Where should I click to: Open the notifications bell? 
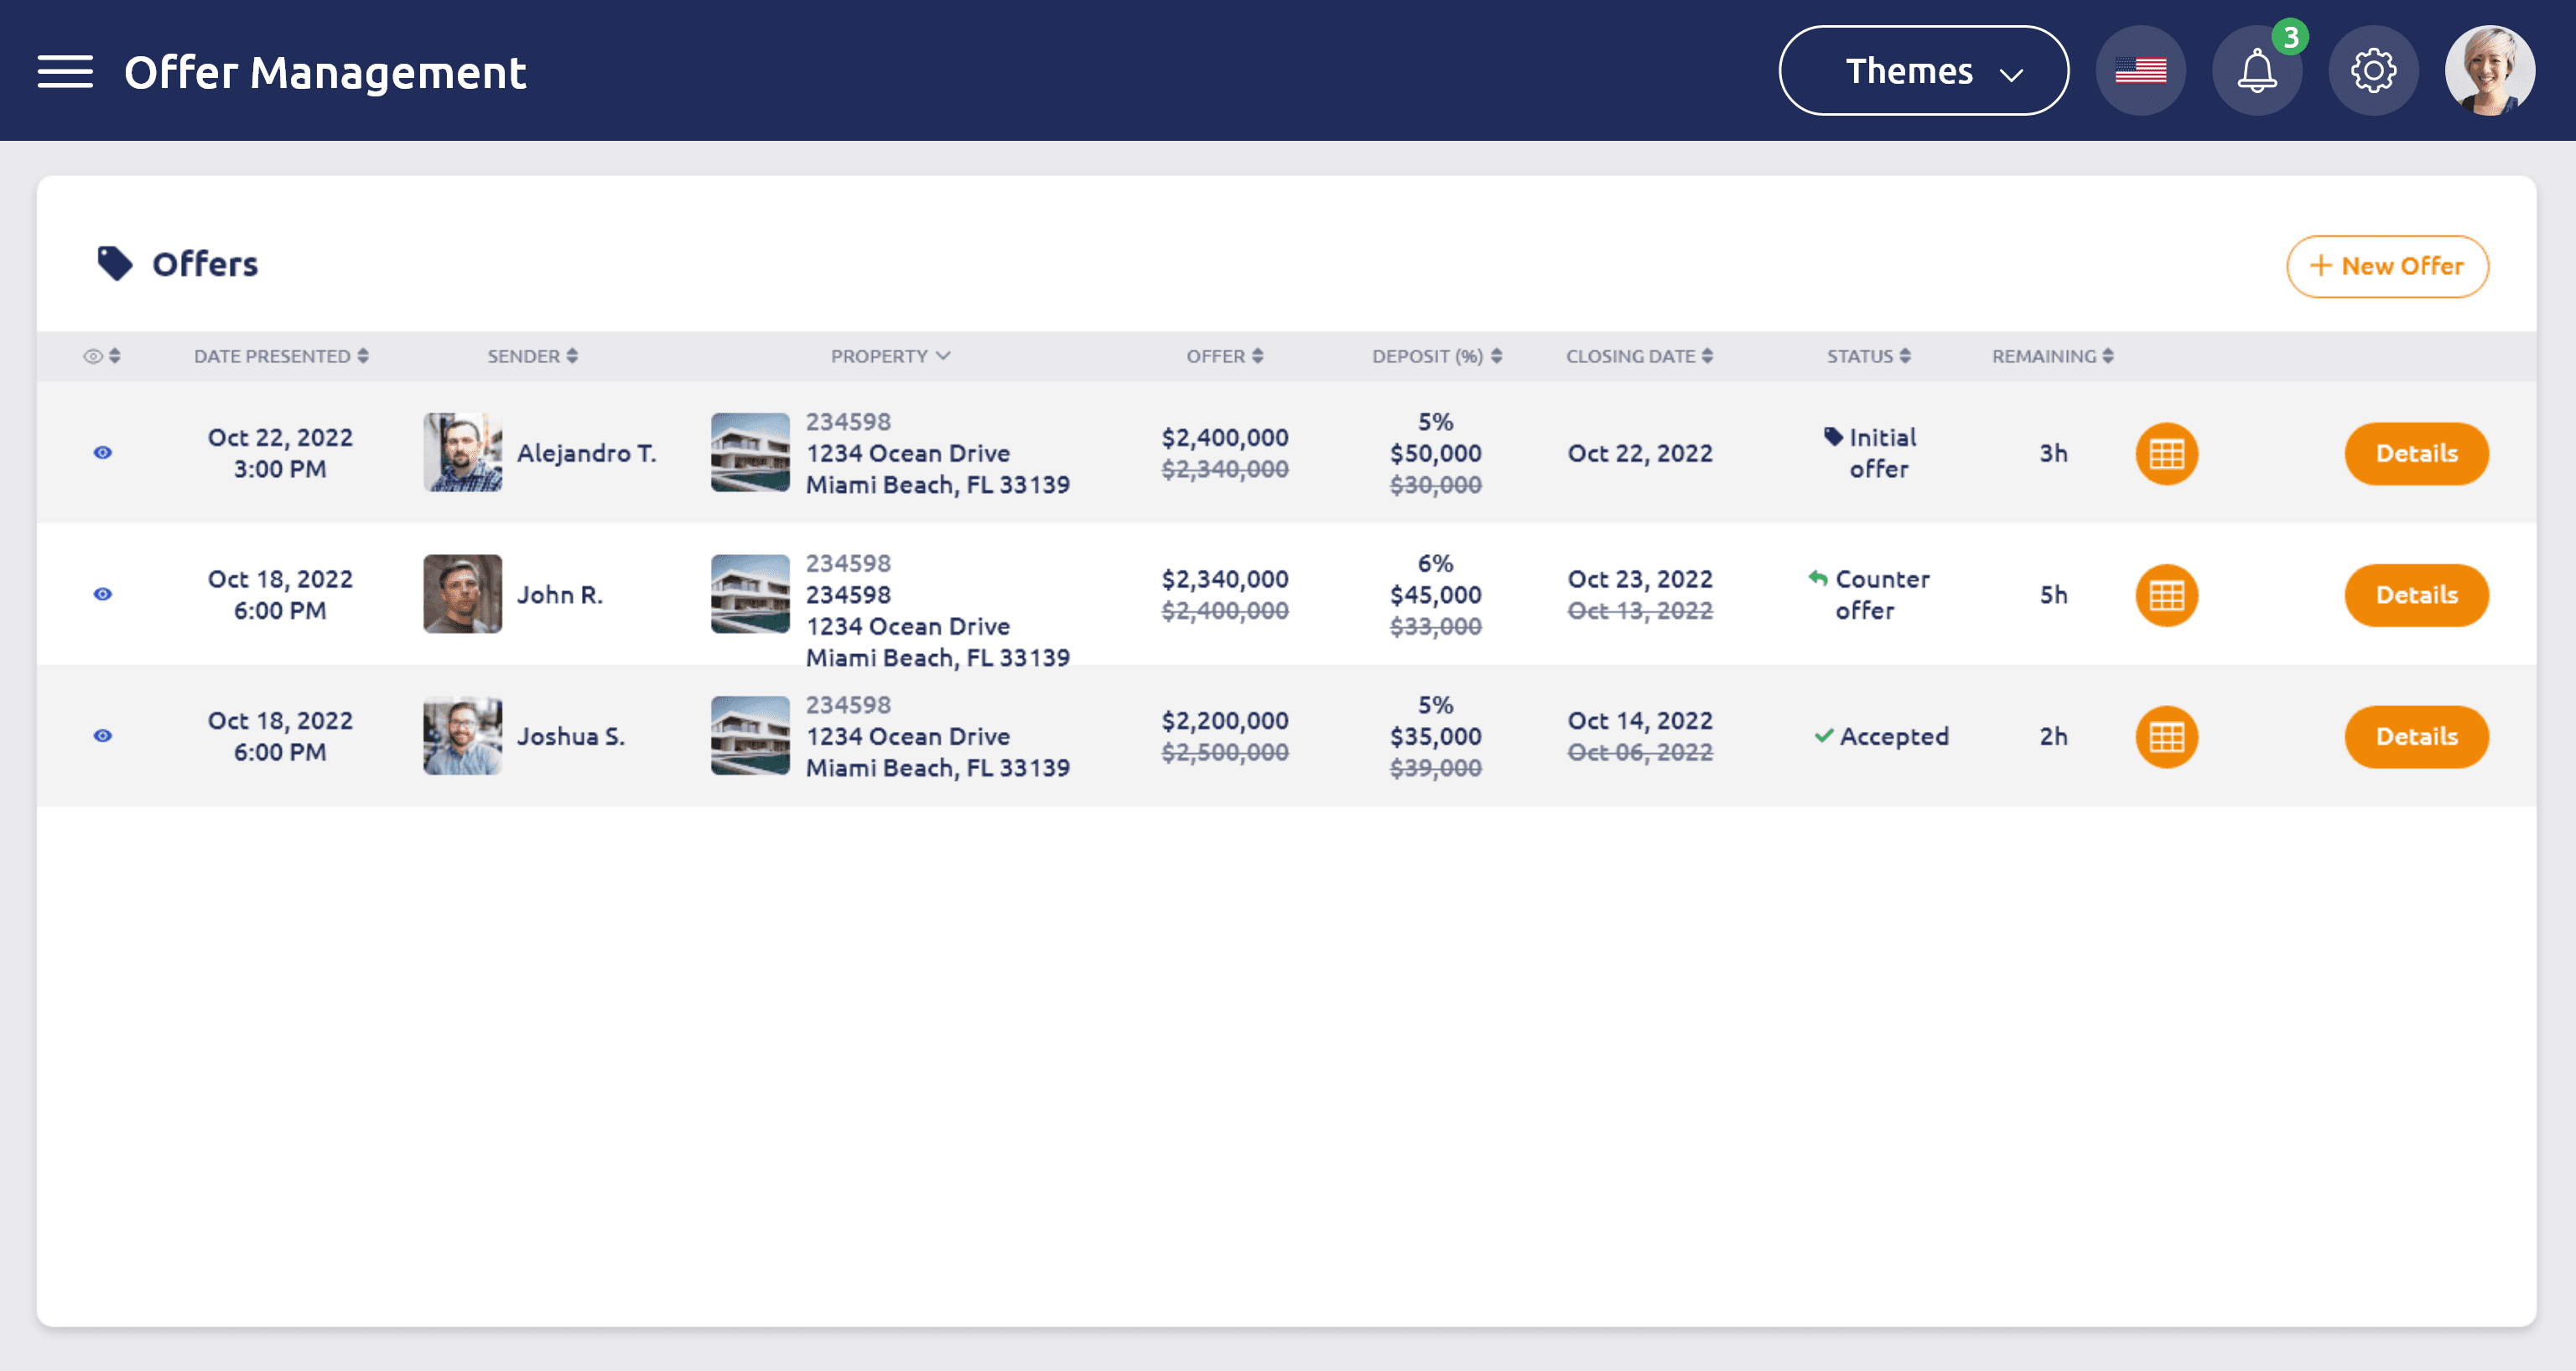[x=2256, y=71]
